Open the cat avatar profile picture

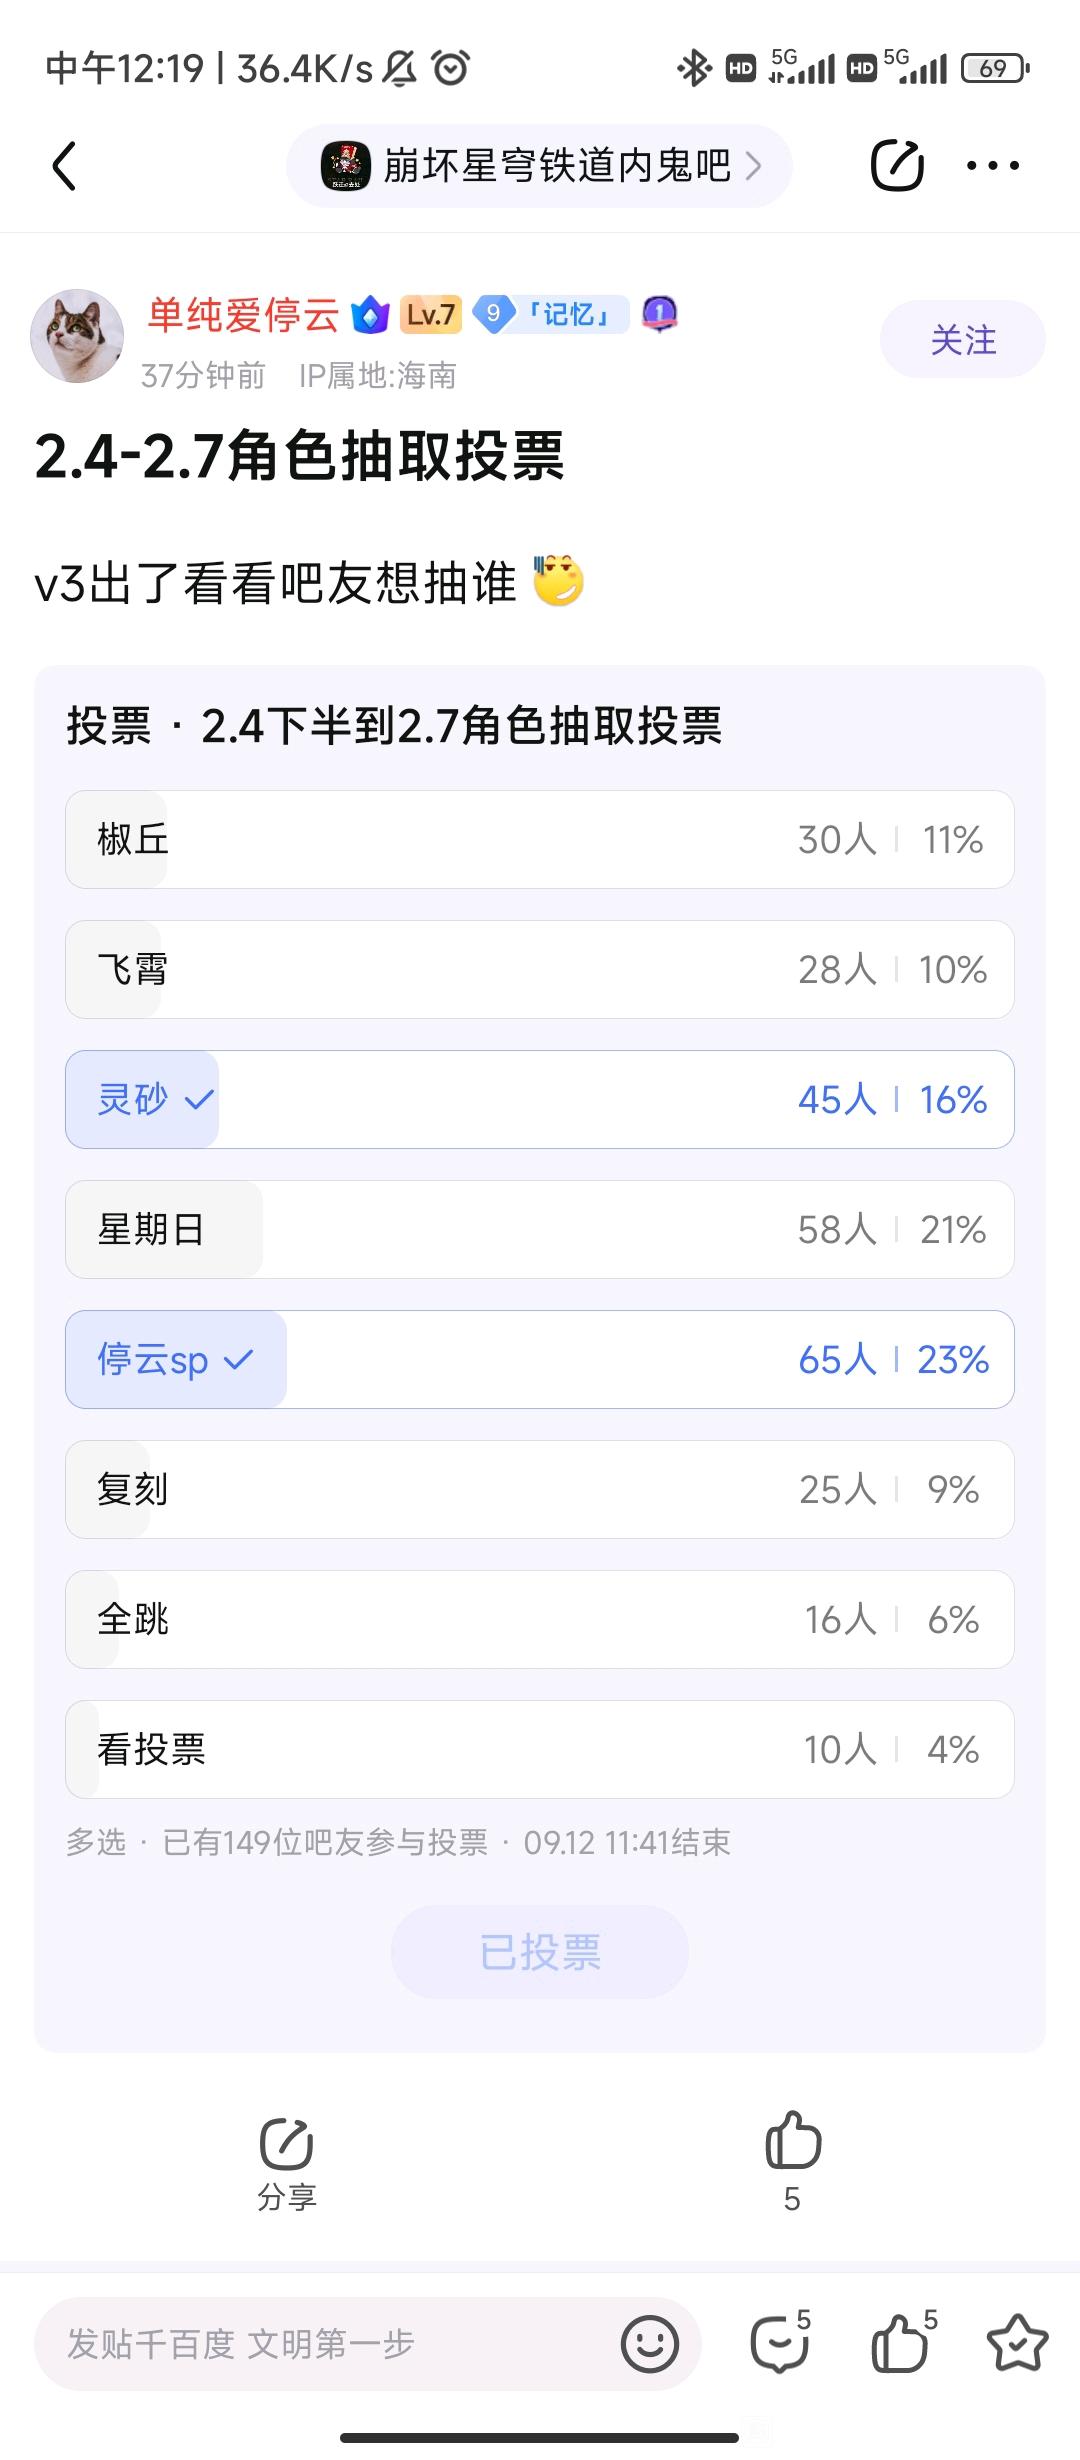(77, 336)
